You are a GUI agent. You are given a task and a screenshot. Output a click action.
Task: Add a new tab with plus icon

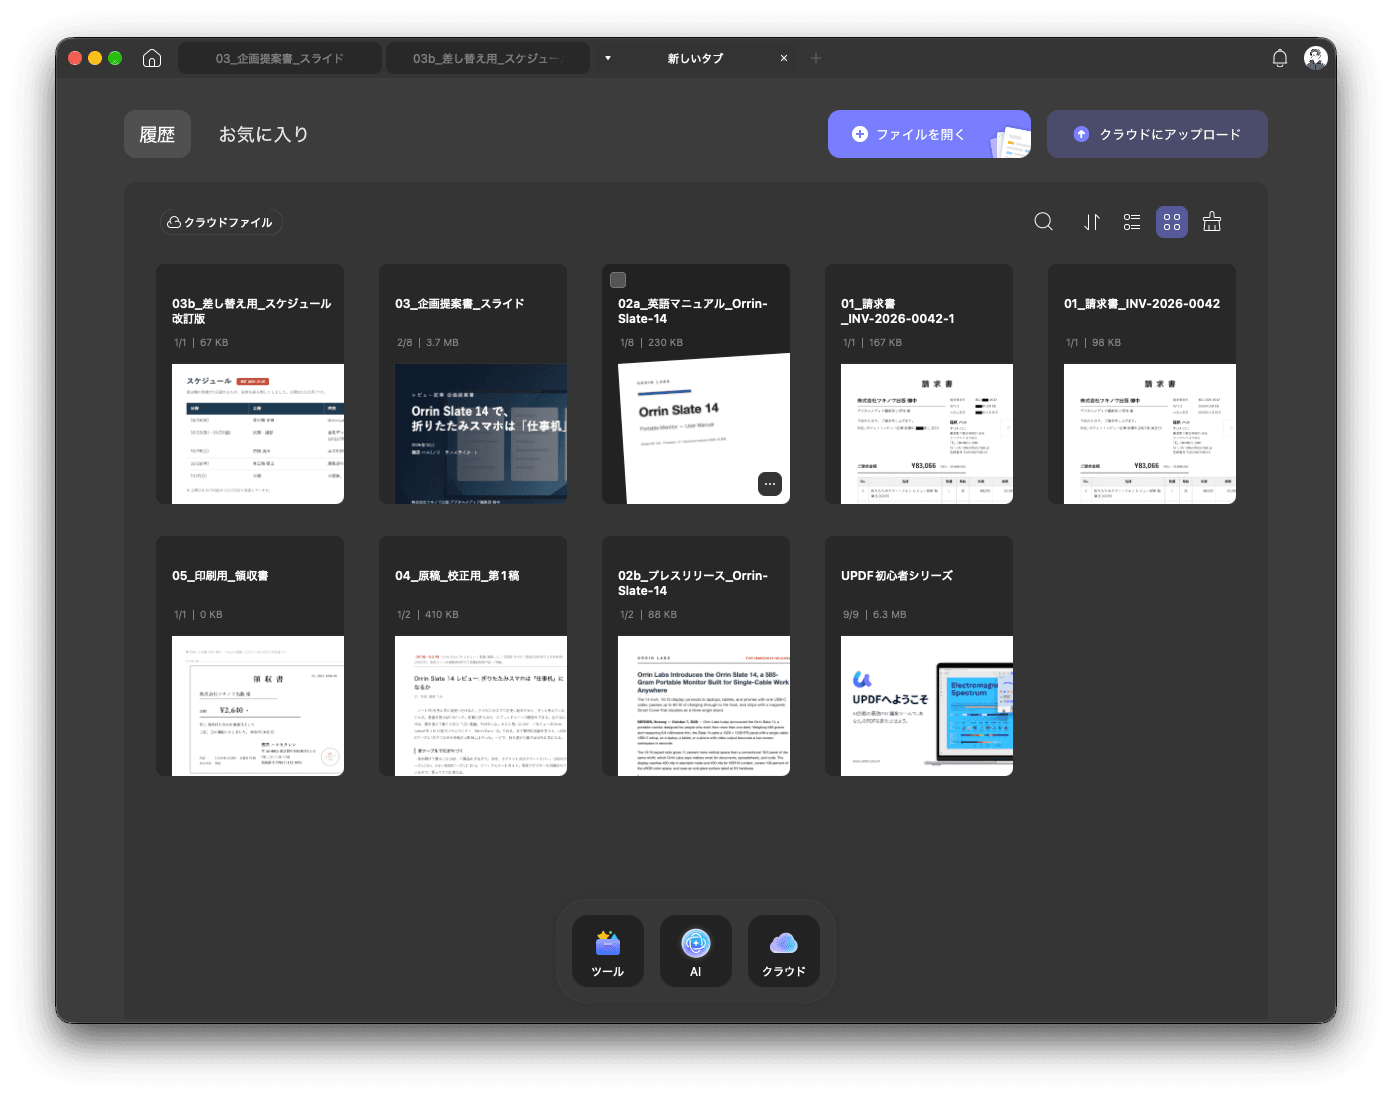click(816, 58)
